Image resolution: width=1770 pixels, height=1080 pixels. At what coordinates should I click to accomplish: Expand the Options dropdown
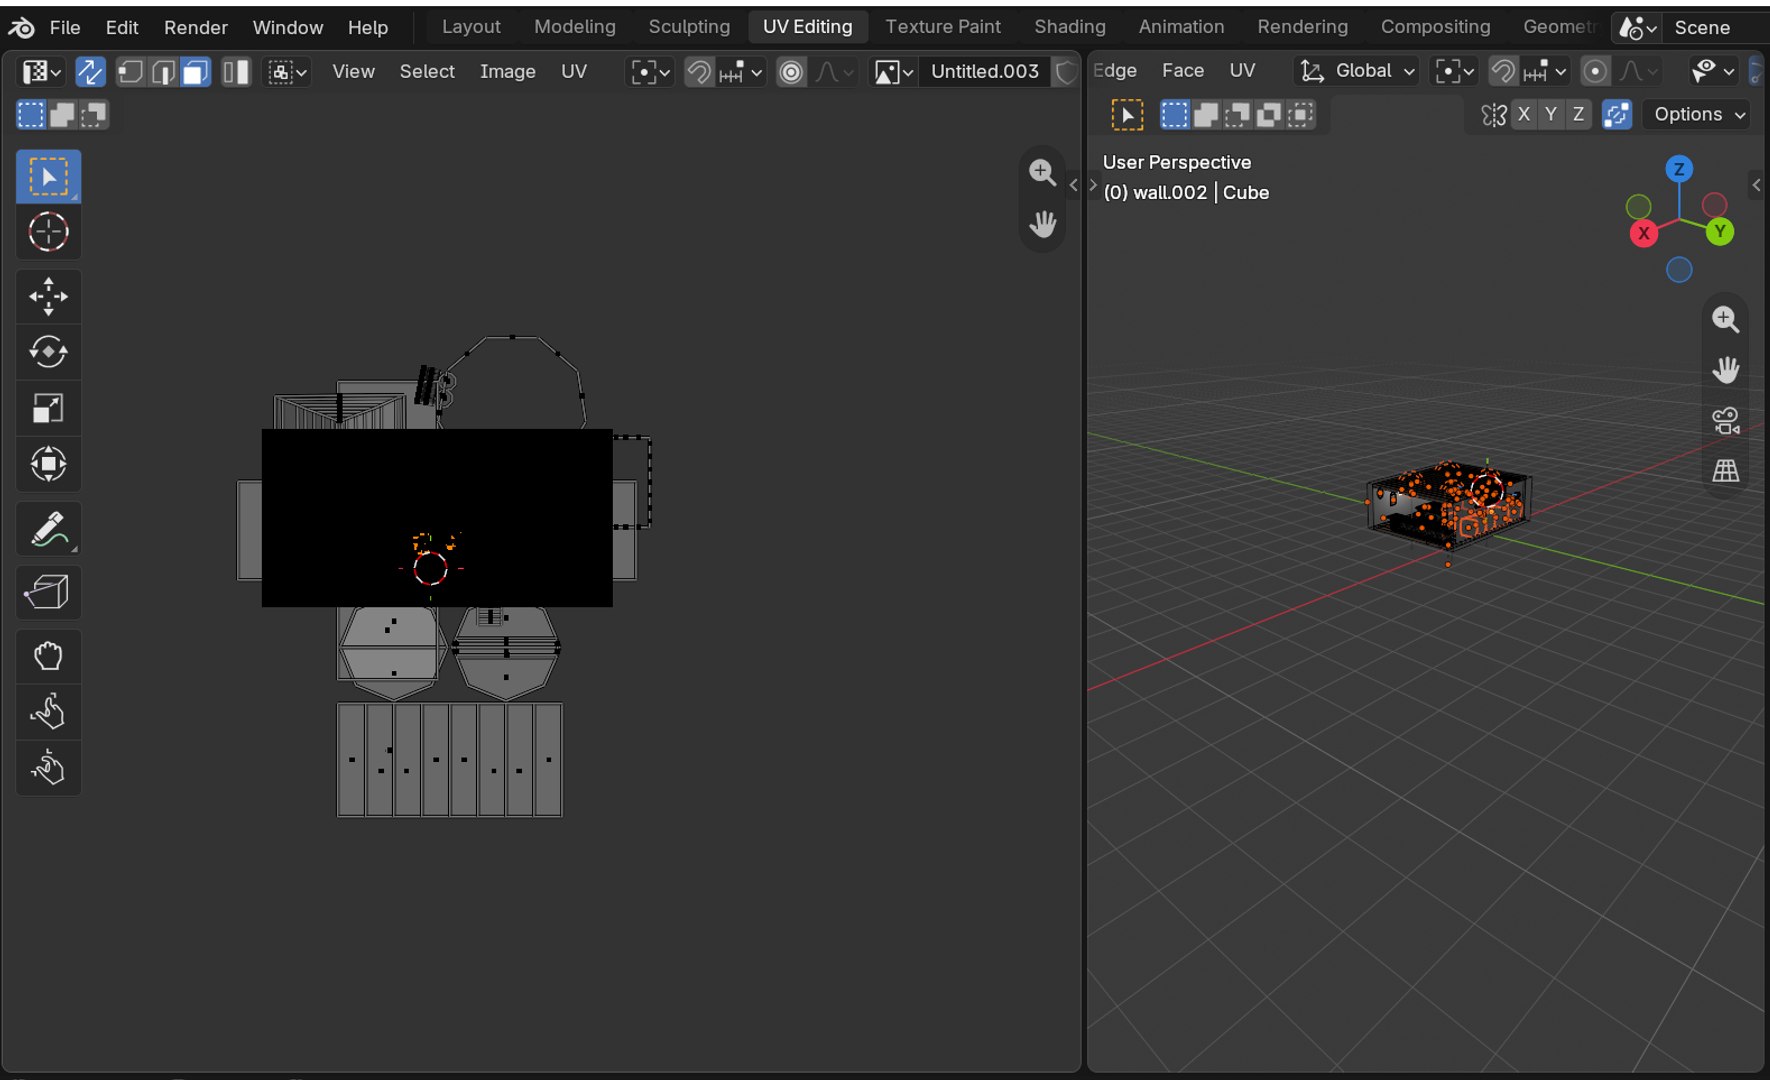pyautogui.click(x=1698, y=115)
